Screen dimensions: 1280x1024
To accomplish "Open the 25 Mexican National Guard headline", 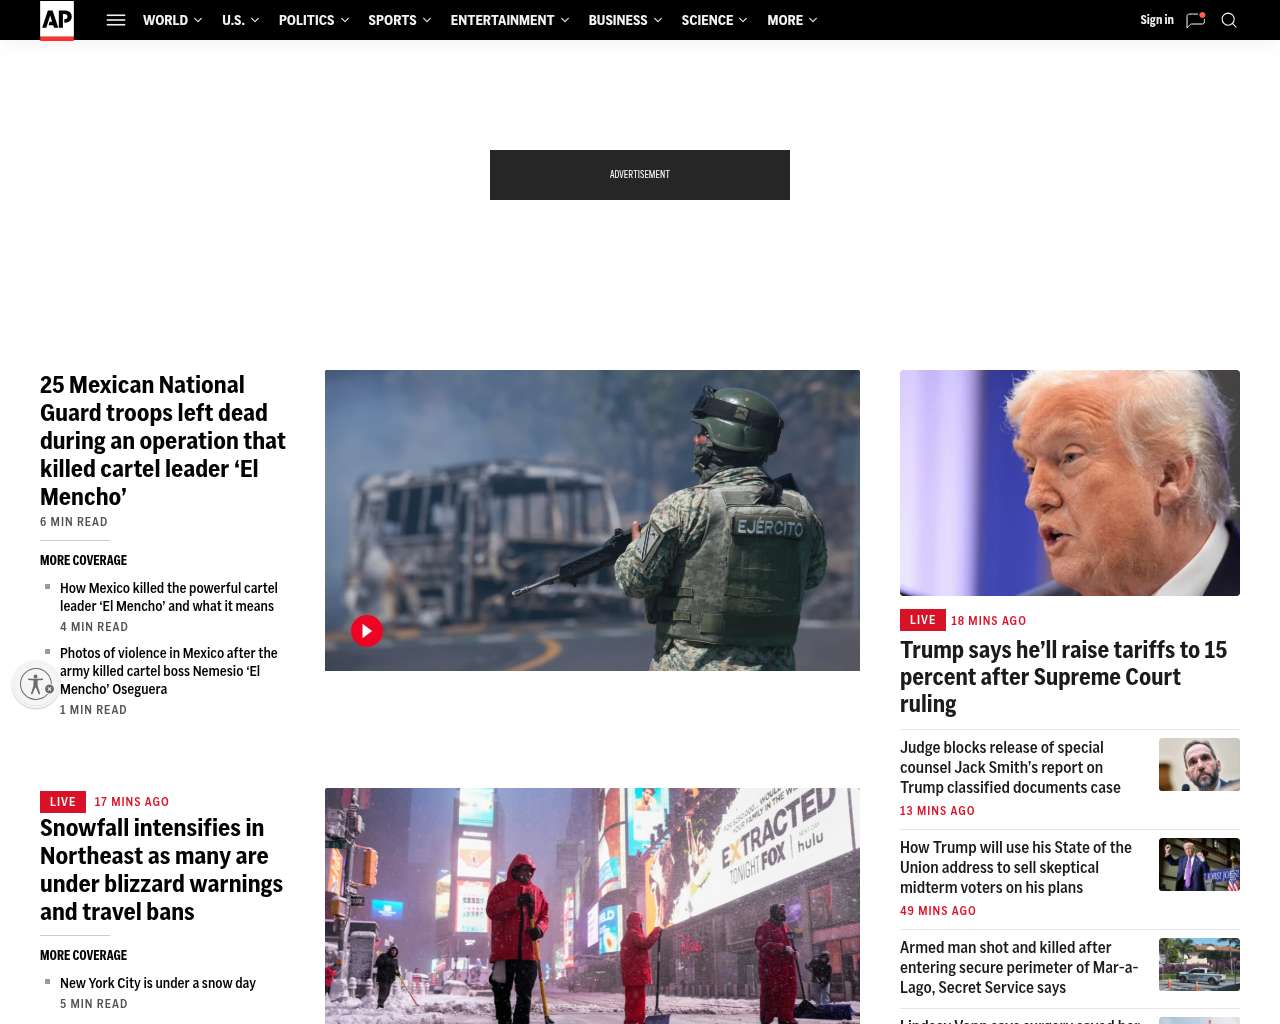I will [x=163, y=441].
